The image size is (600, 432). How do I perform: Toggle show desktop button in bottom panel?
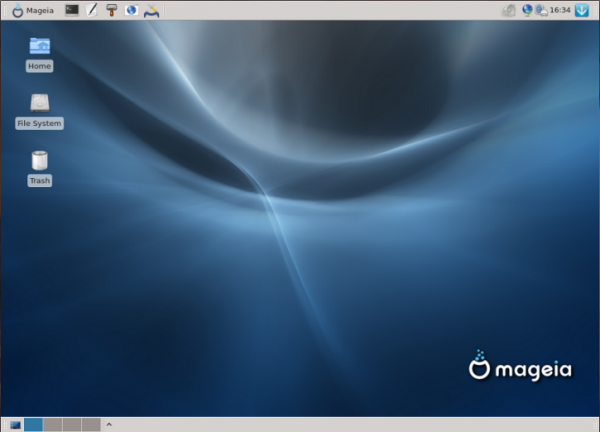tap(15, 425)
